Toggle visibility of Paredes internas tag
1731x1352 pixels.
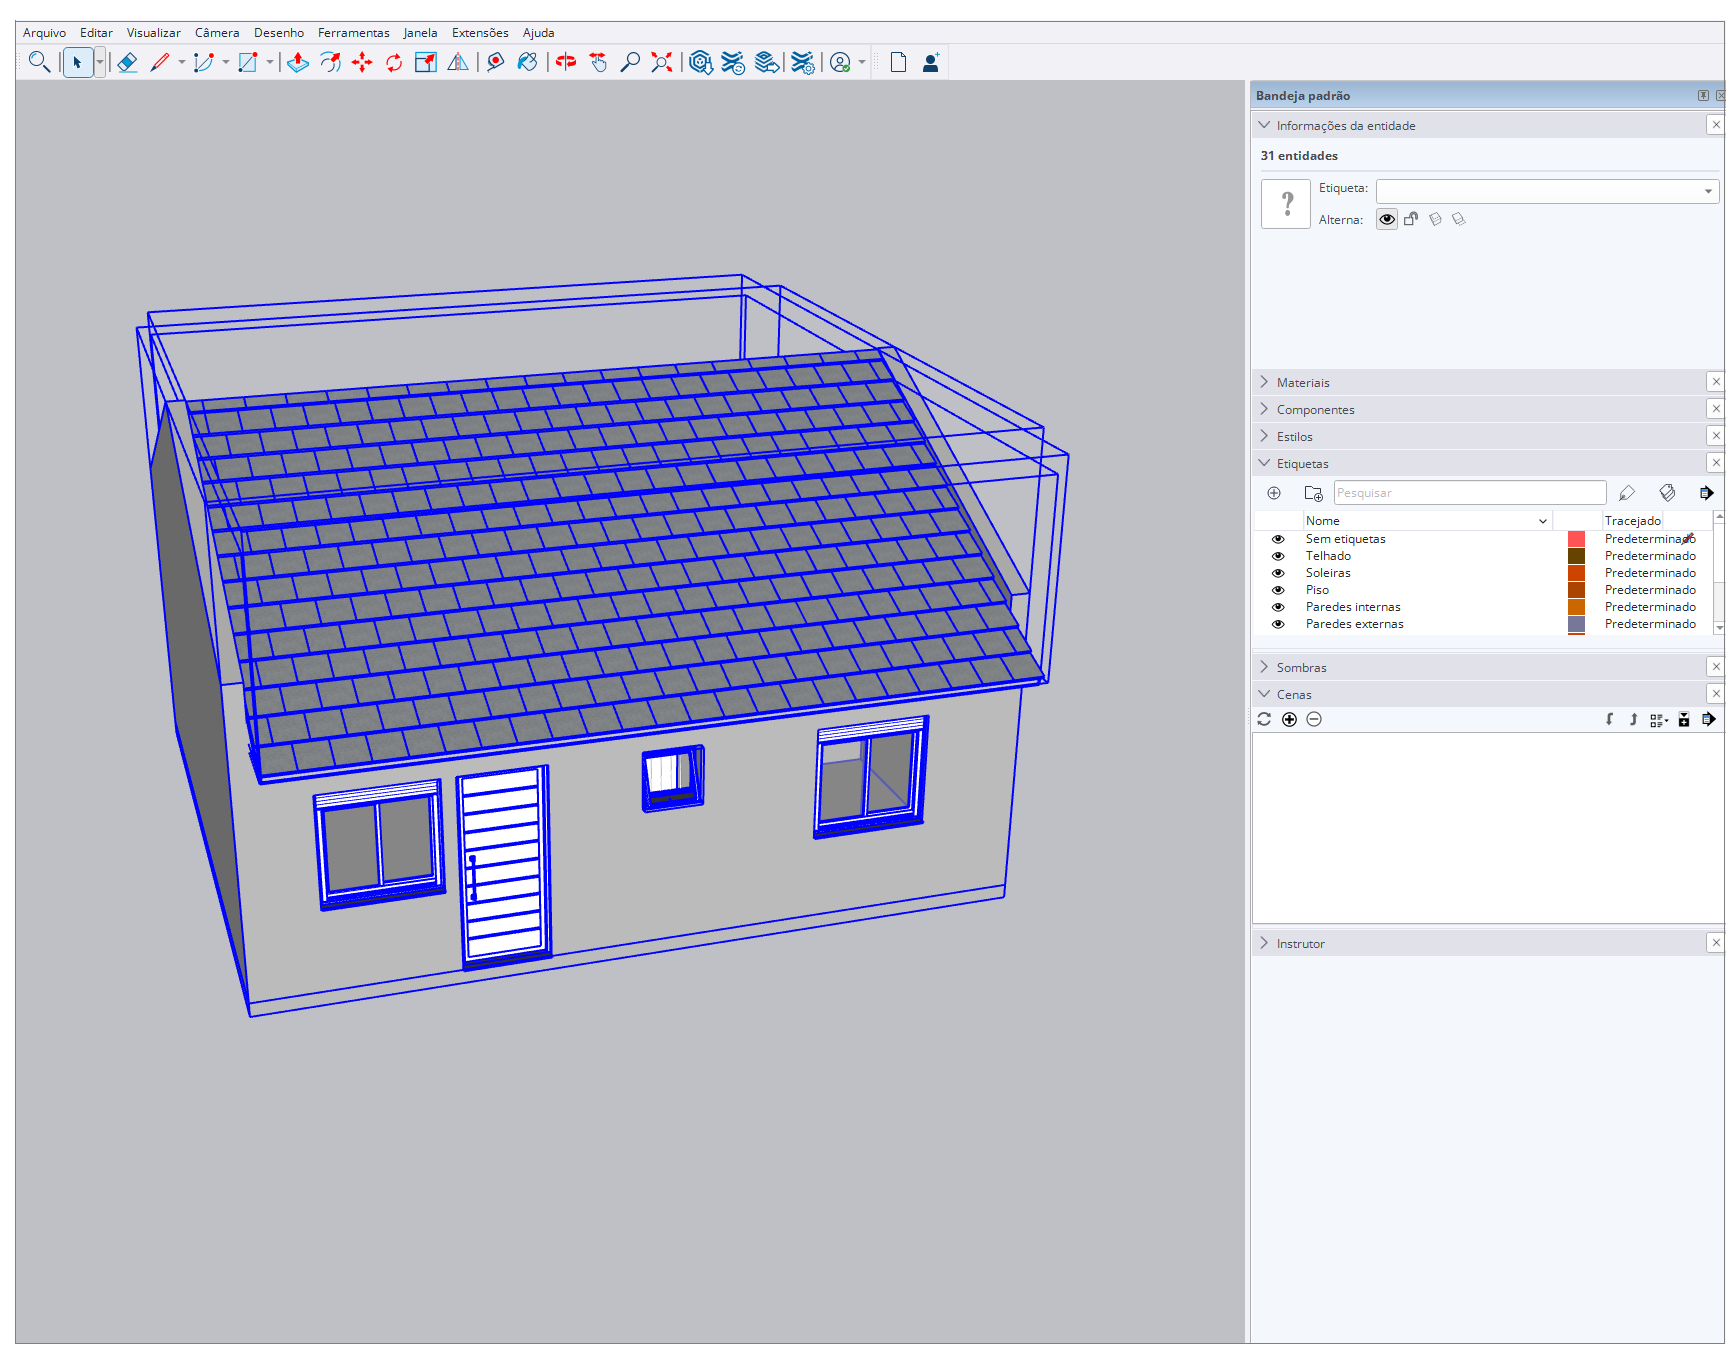1278,607
